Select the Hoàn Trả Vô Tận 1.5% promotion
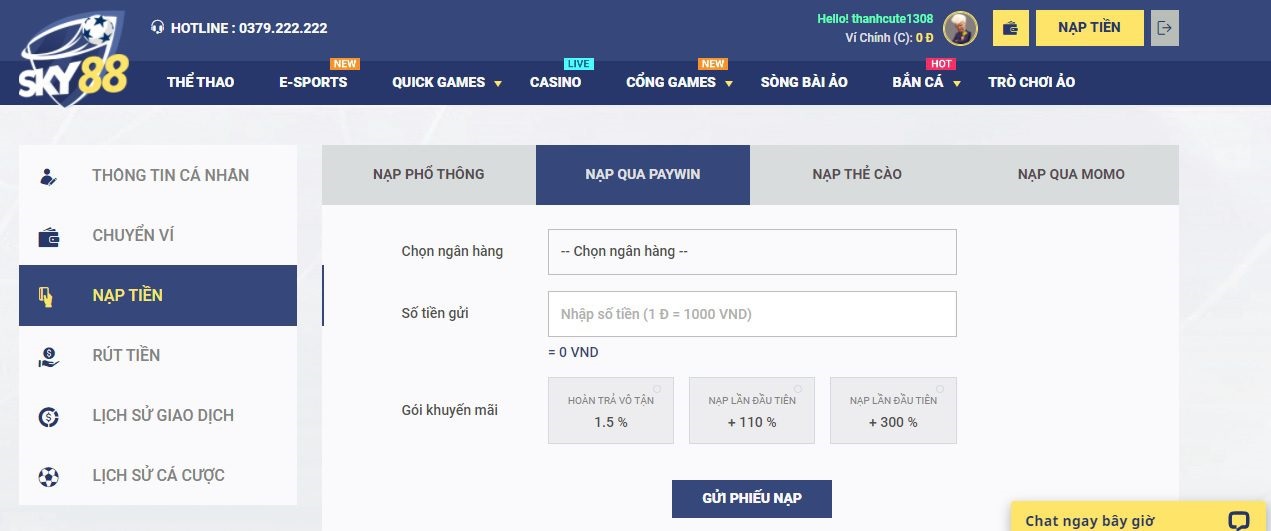The image size is (1271, 531). pos(610,410)
